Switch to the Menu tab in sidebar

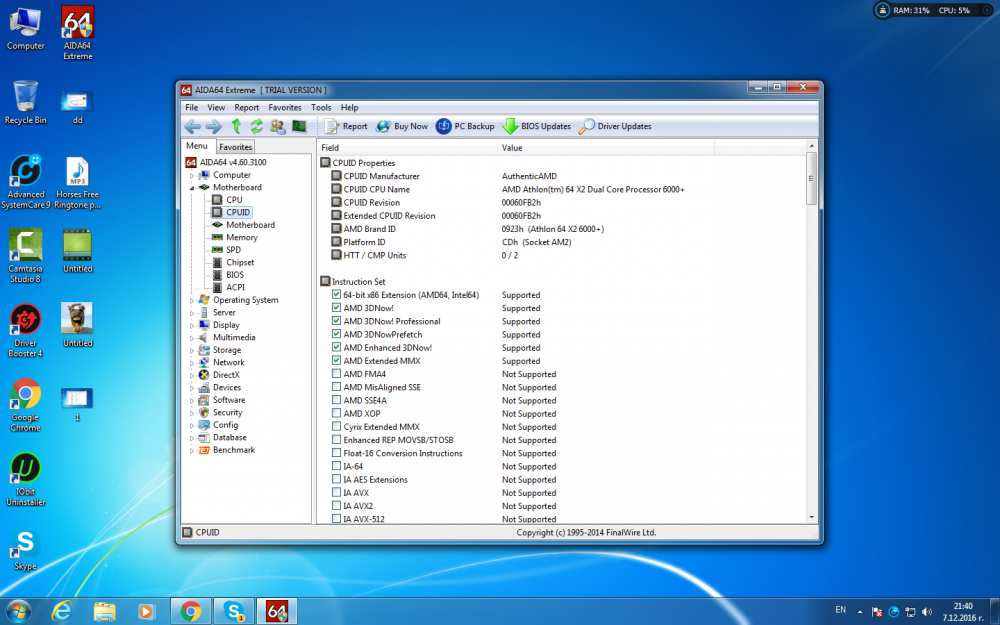click(197, 146)
